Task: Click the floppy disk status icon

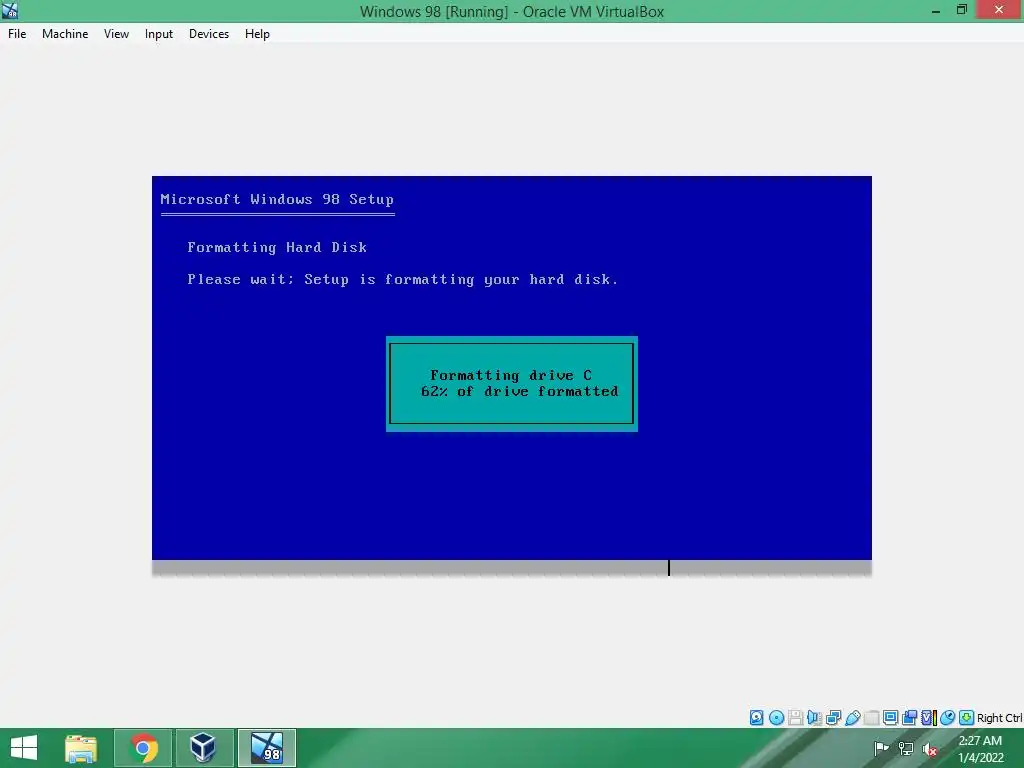Action: click(795, 718)
